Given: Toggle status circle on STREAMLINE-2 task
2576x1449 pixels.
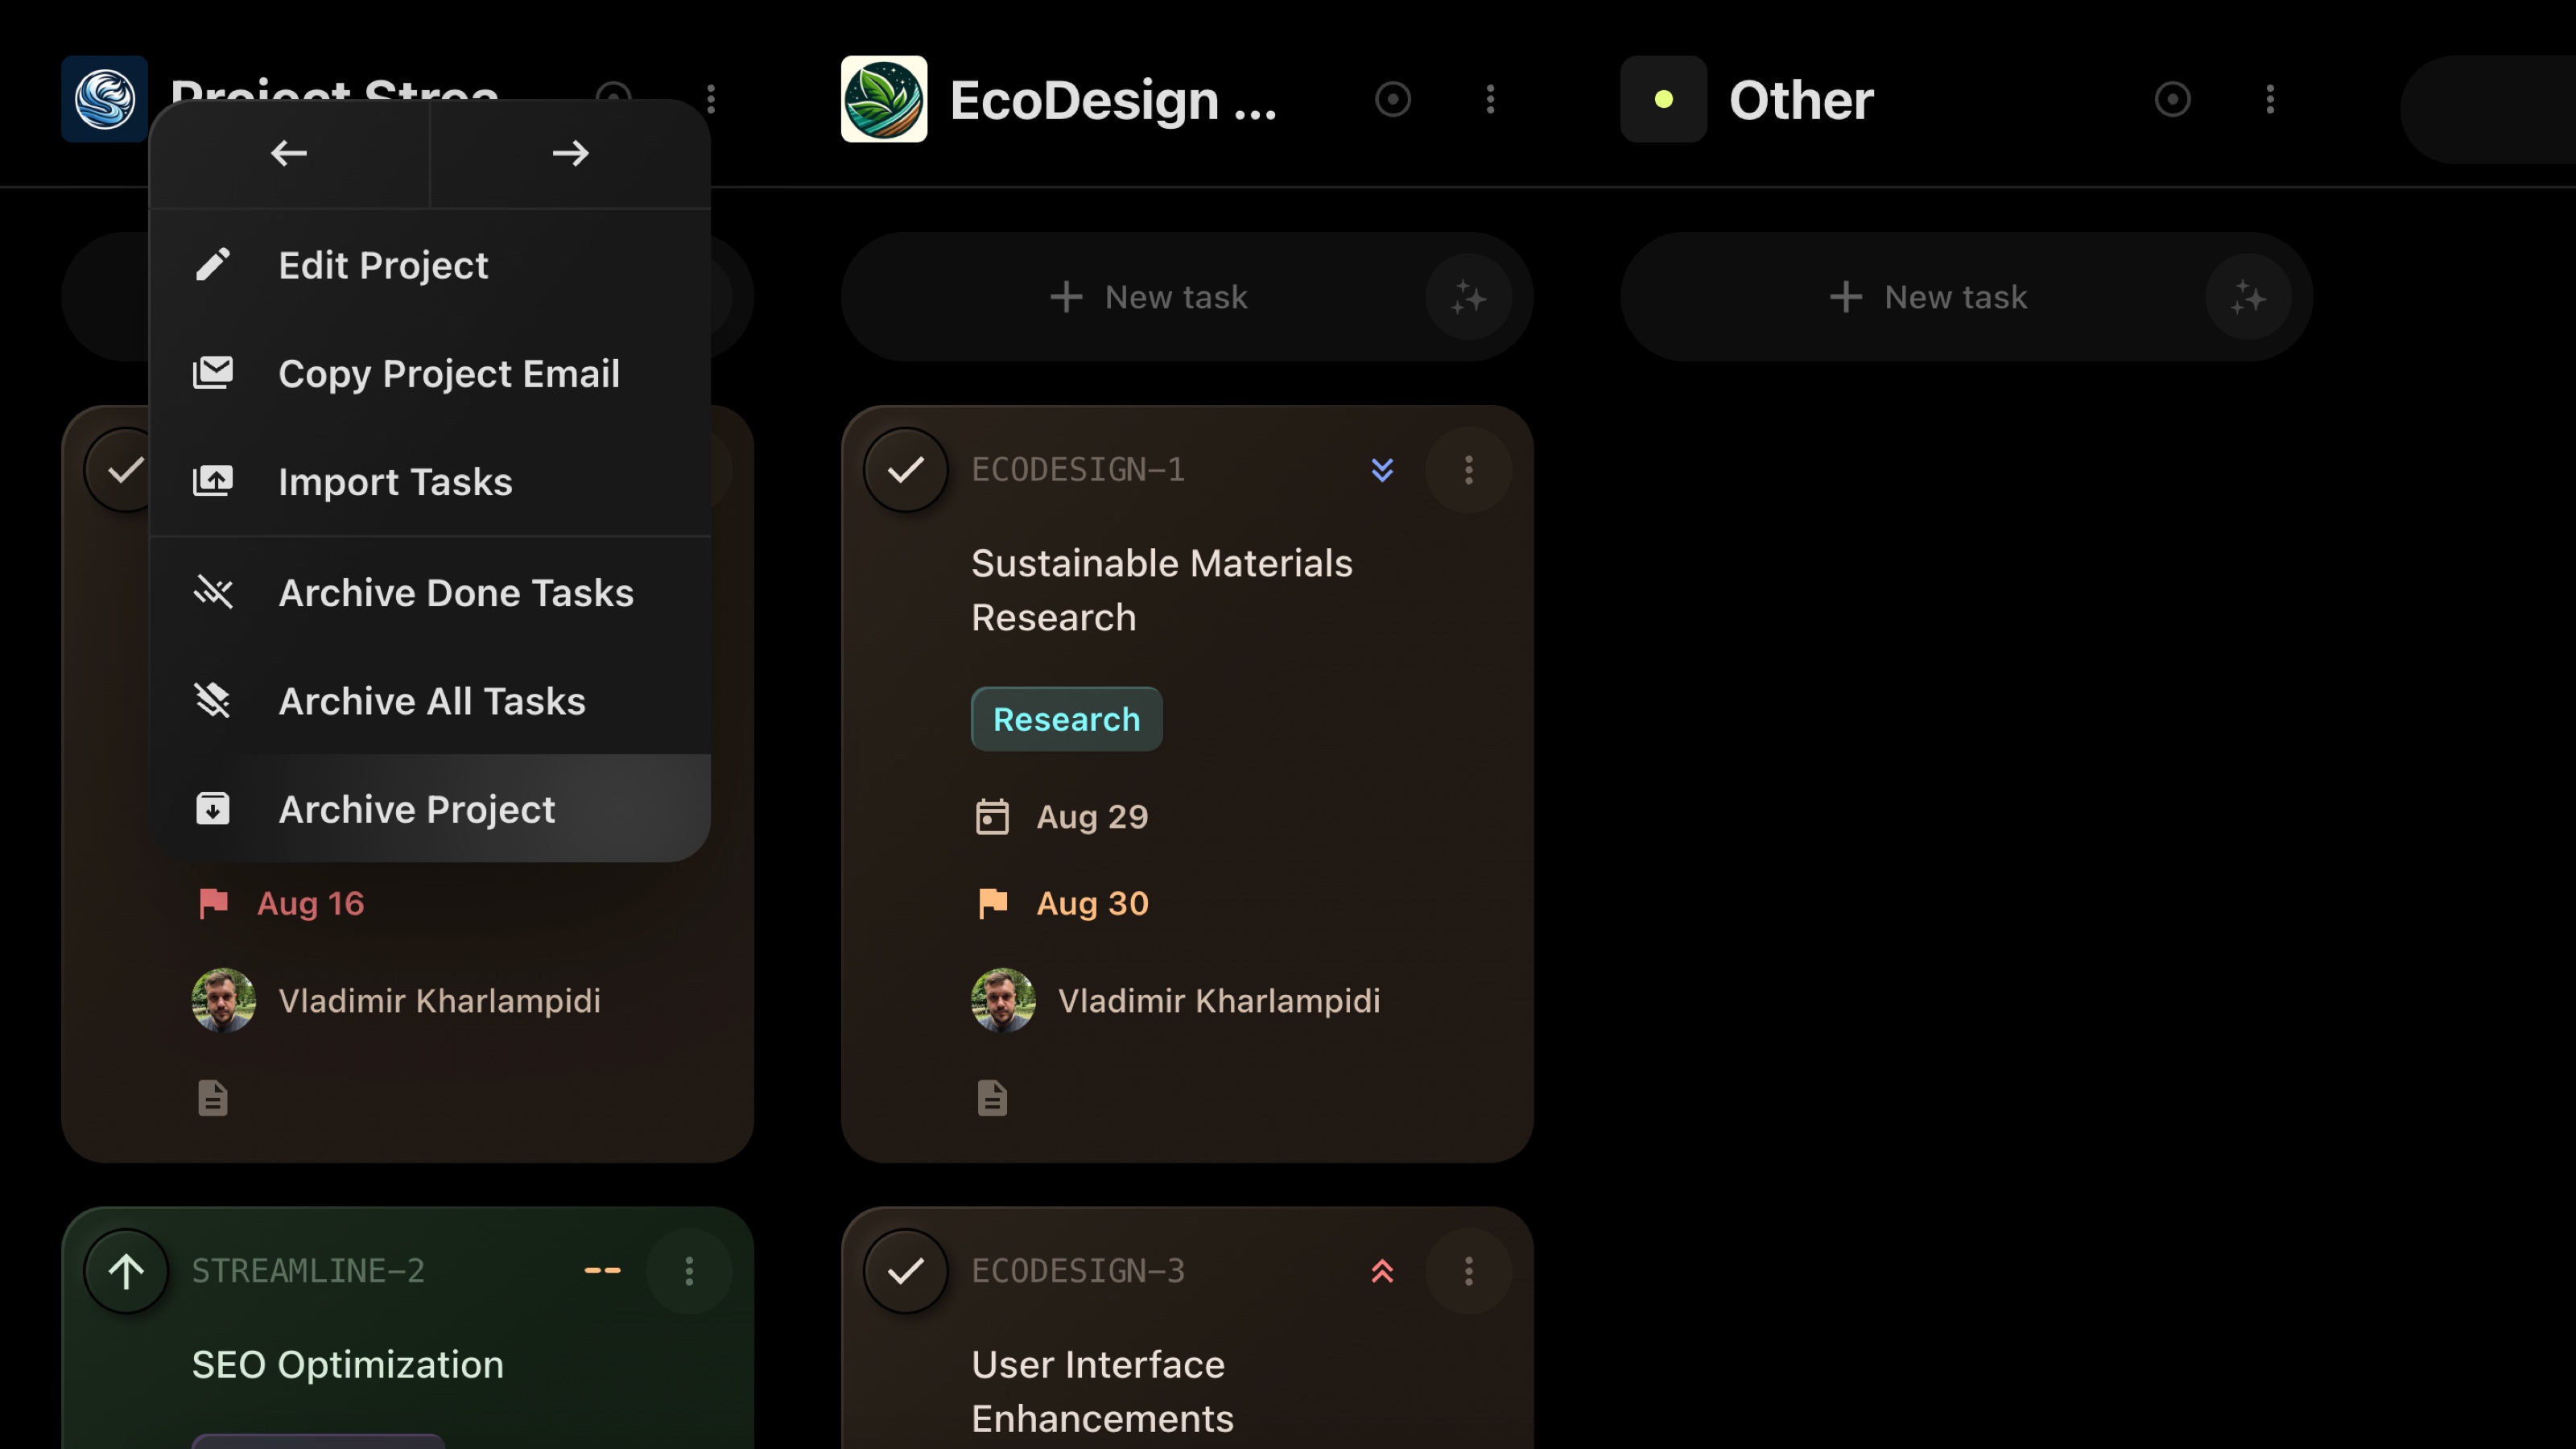Looking at the screenshot, I should (x=126, y=1271).
